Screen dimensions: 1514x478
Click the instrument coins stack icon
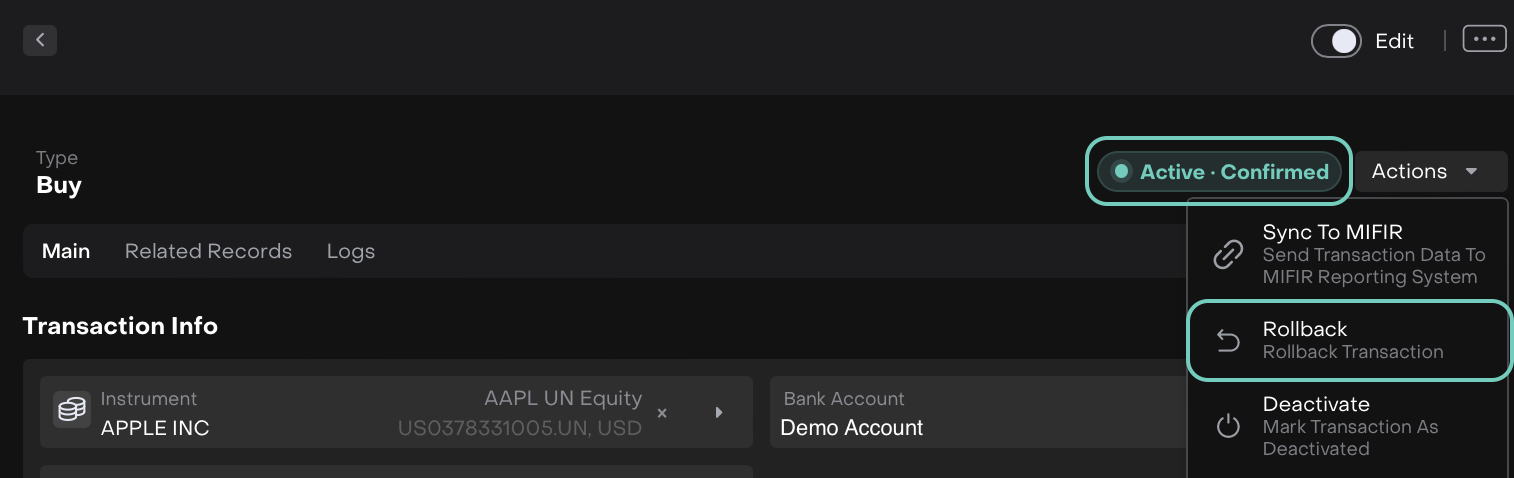[x=72, y=410]
